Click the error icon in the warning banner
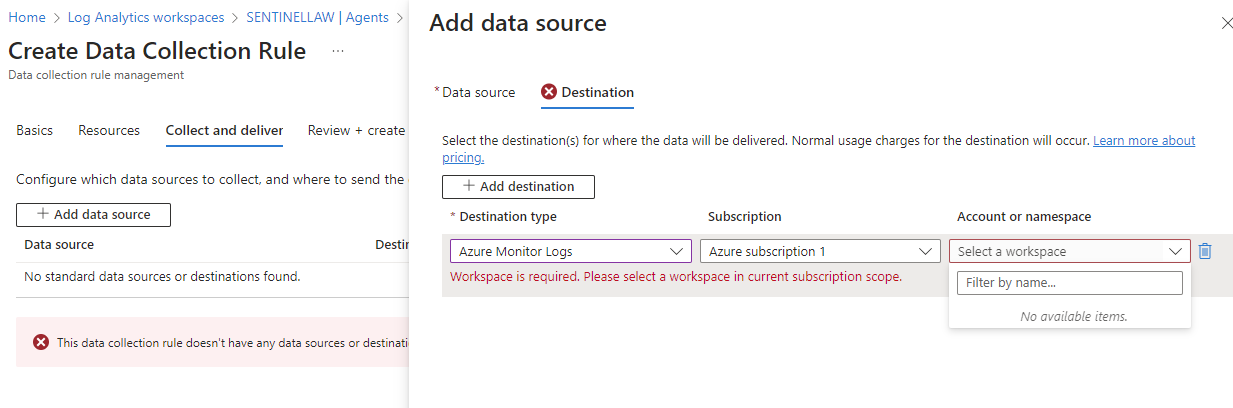Image resolution: width=1233 pixels, height=408 pixels. (x=41, y=342)
